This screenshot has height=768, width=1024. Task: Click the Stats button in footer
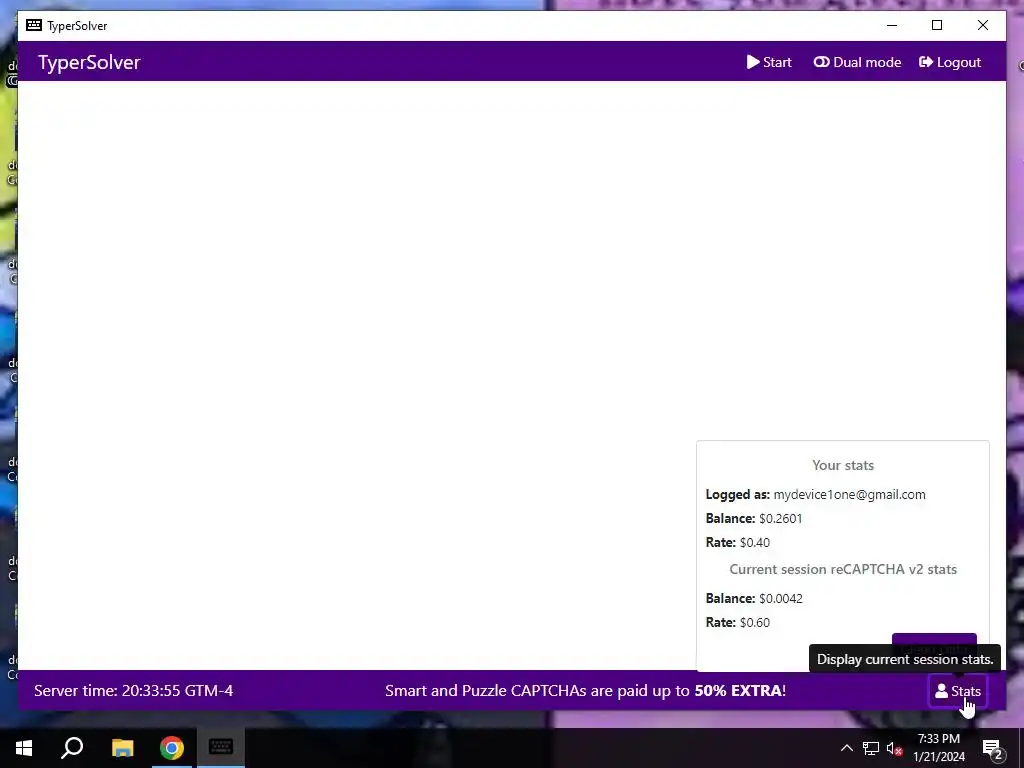pos(957,691)
